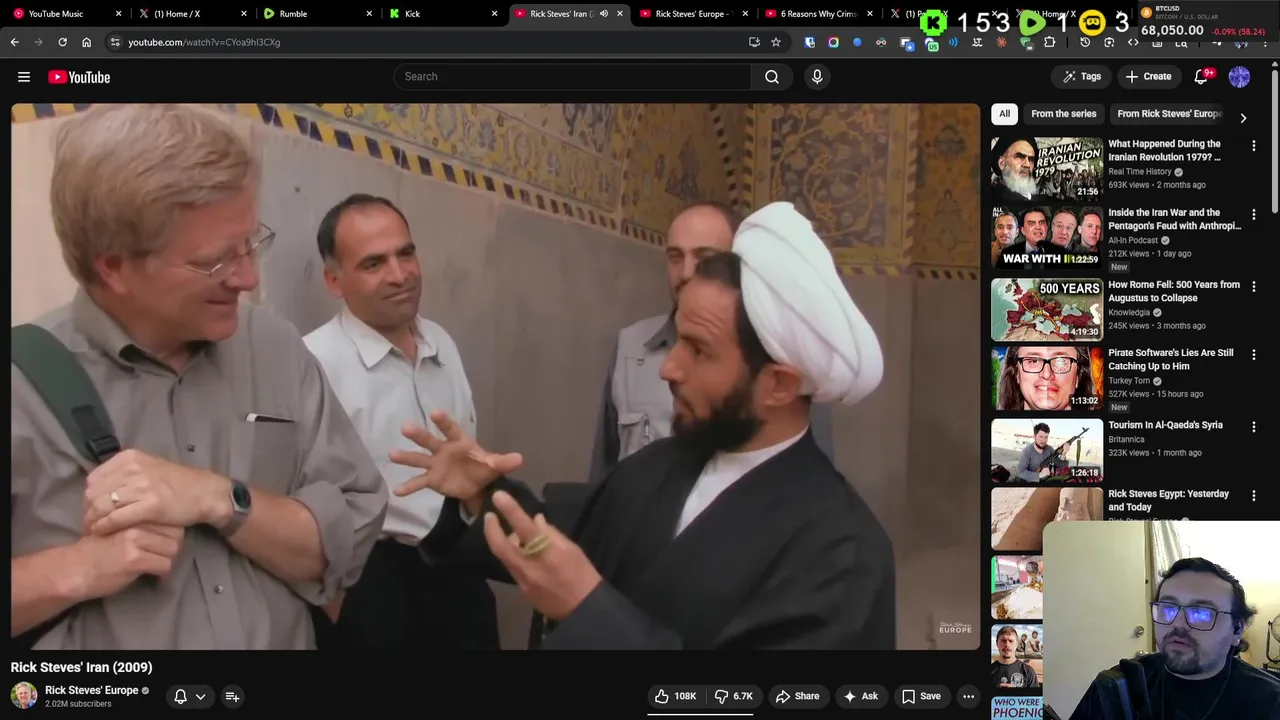Screen dimensions: 1280x720
Task: Bookmark this page with star icon
Action: pyautogui.click(x=776, y=42)
